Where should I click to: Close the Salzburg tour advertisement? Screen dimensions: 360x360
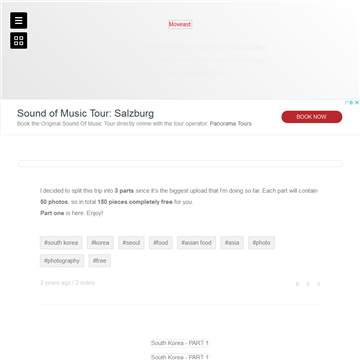coord(356,103)
